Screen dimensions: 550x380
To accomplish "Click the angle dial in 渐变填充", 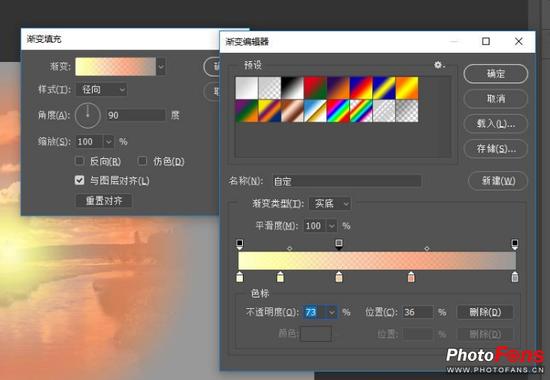I will click(88, 115).
